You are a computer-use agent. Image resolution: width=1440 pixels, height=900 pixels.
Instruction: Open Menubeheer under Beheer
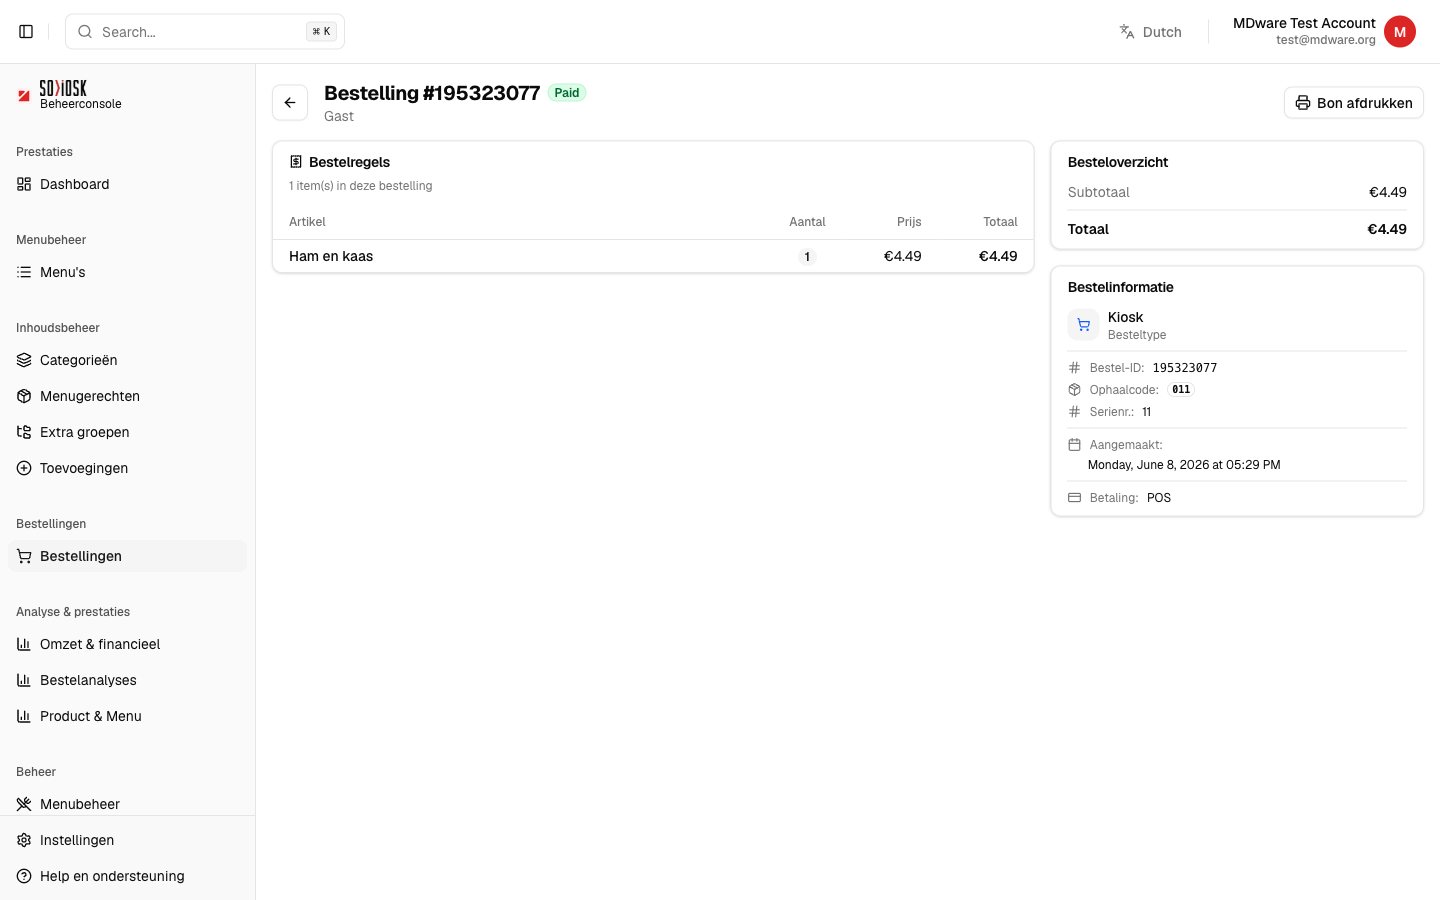coord(127,804)
